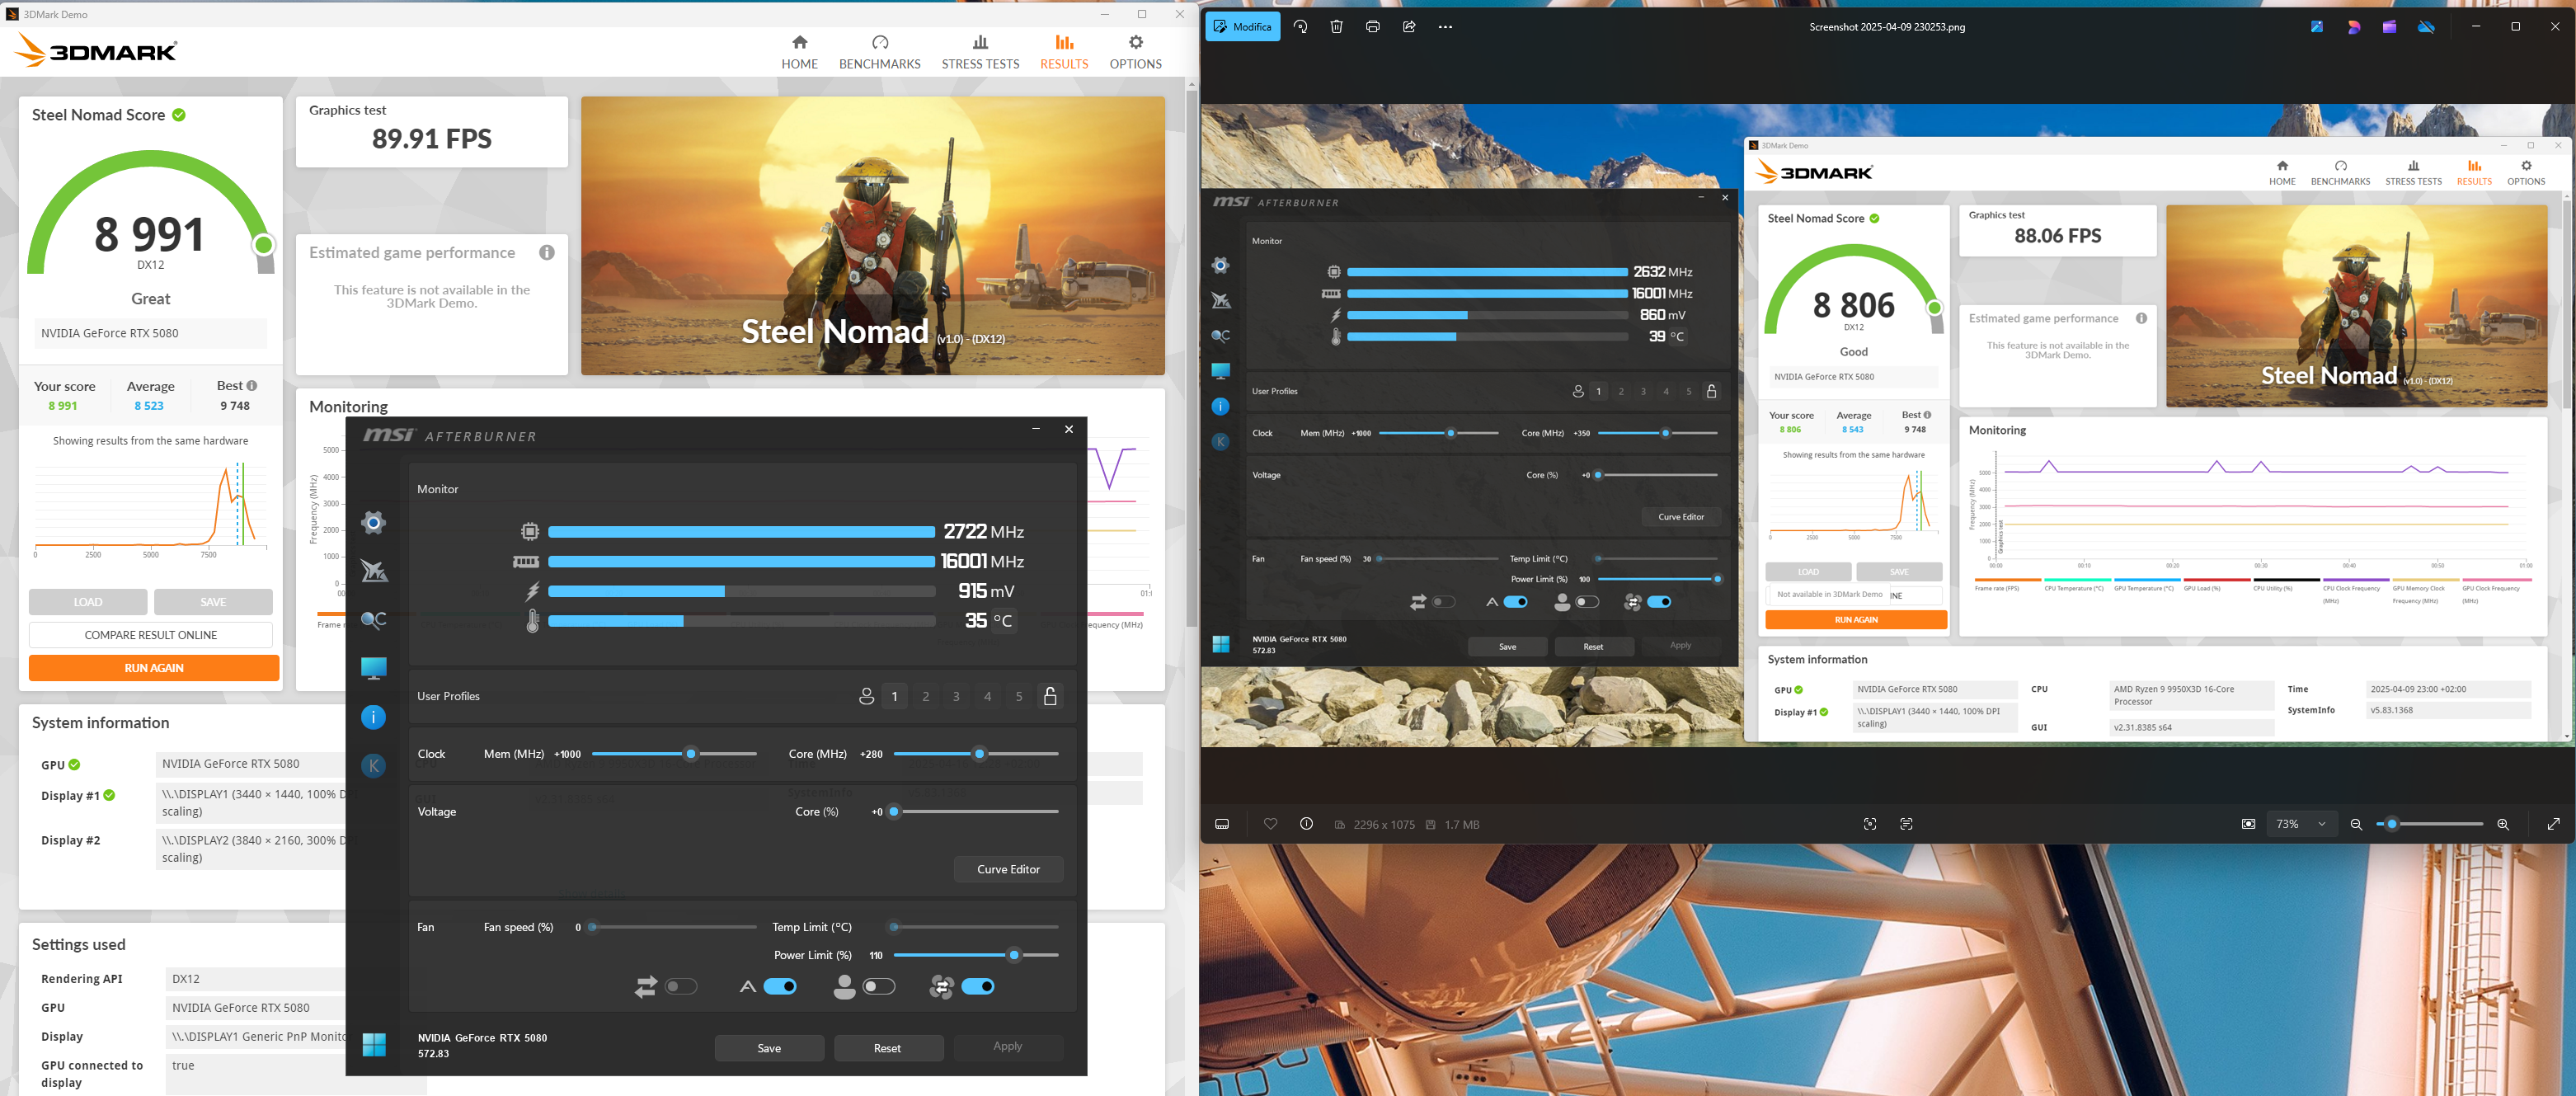Screen dimensions: 2576x1096
Task: Click the Power Limit slider handle
Action: click(x=1014, y=955)
